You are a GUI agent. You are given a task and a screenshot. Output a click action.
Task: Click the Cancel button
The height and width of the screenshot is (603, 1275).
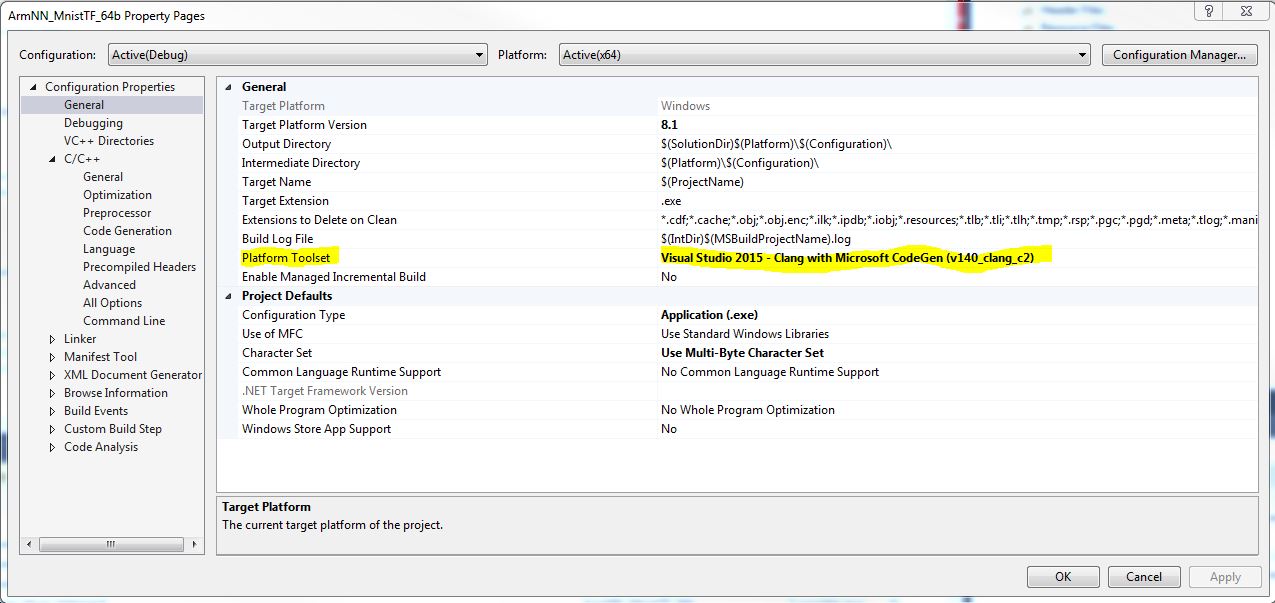[1144, 576]
